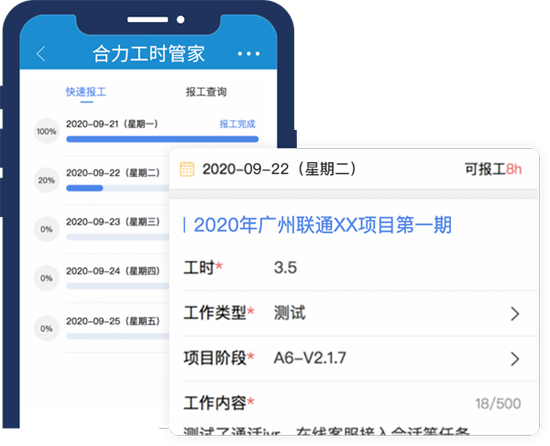
Task: Click the 0% badge for 2020-09-24
Action: tap(46, 278)
